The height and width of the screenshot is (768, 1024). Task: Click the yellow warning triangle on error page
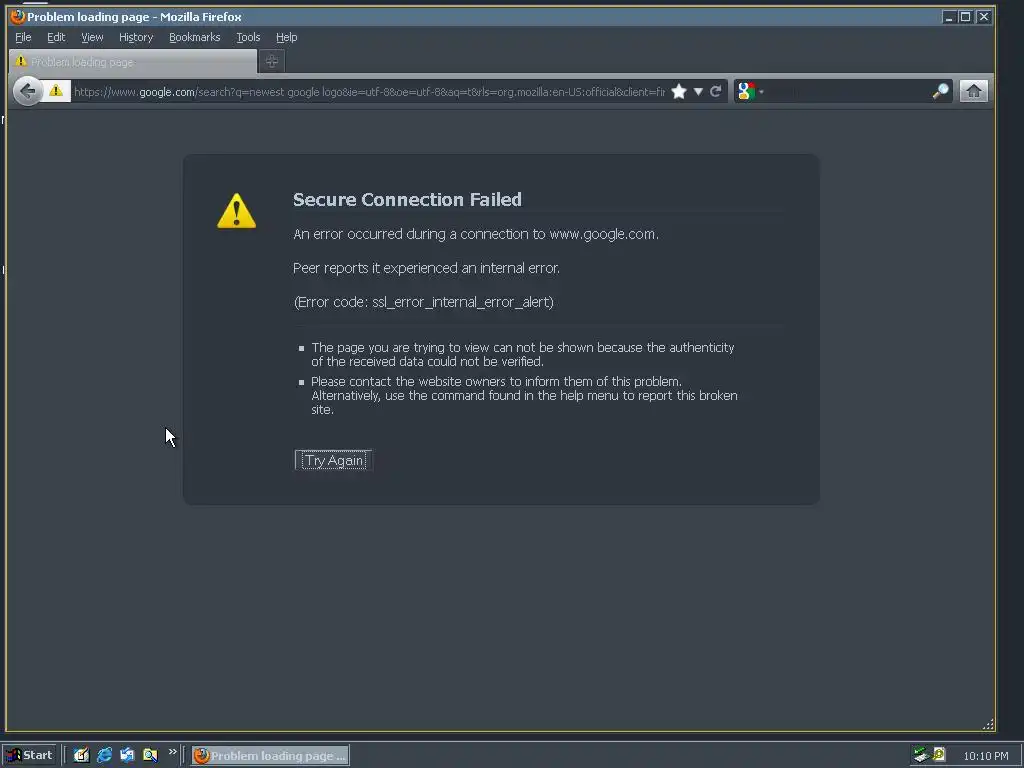236,211
